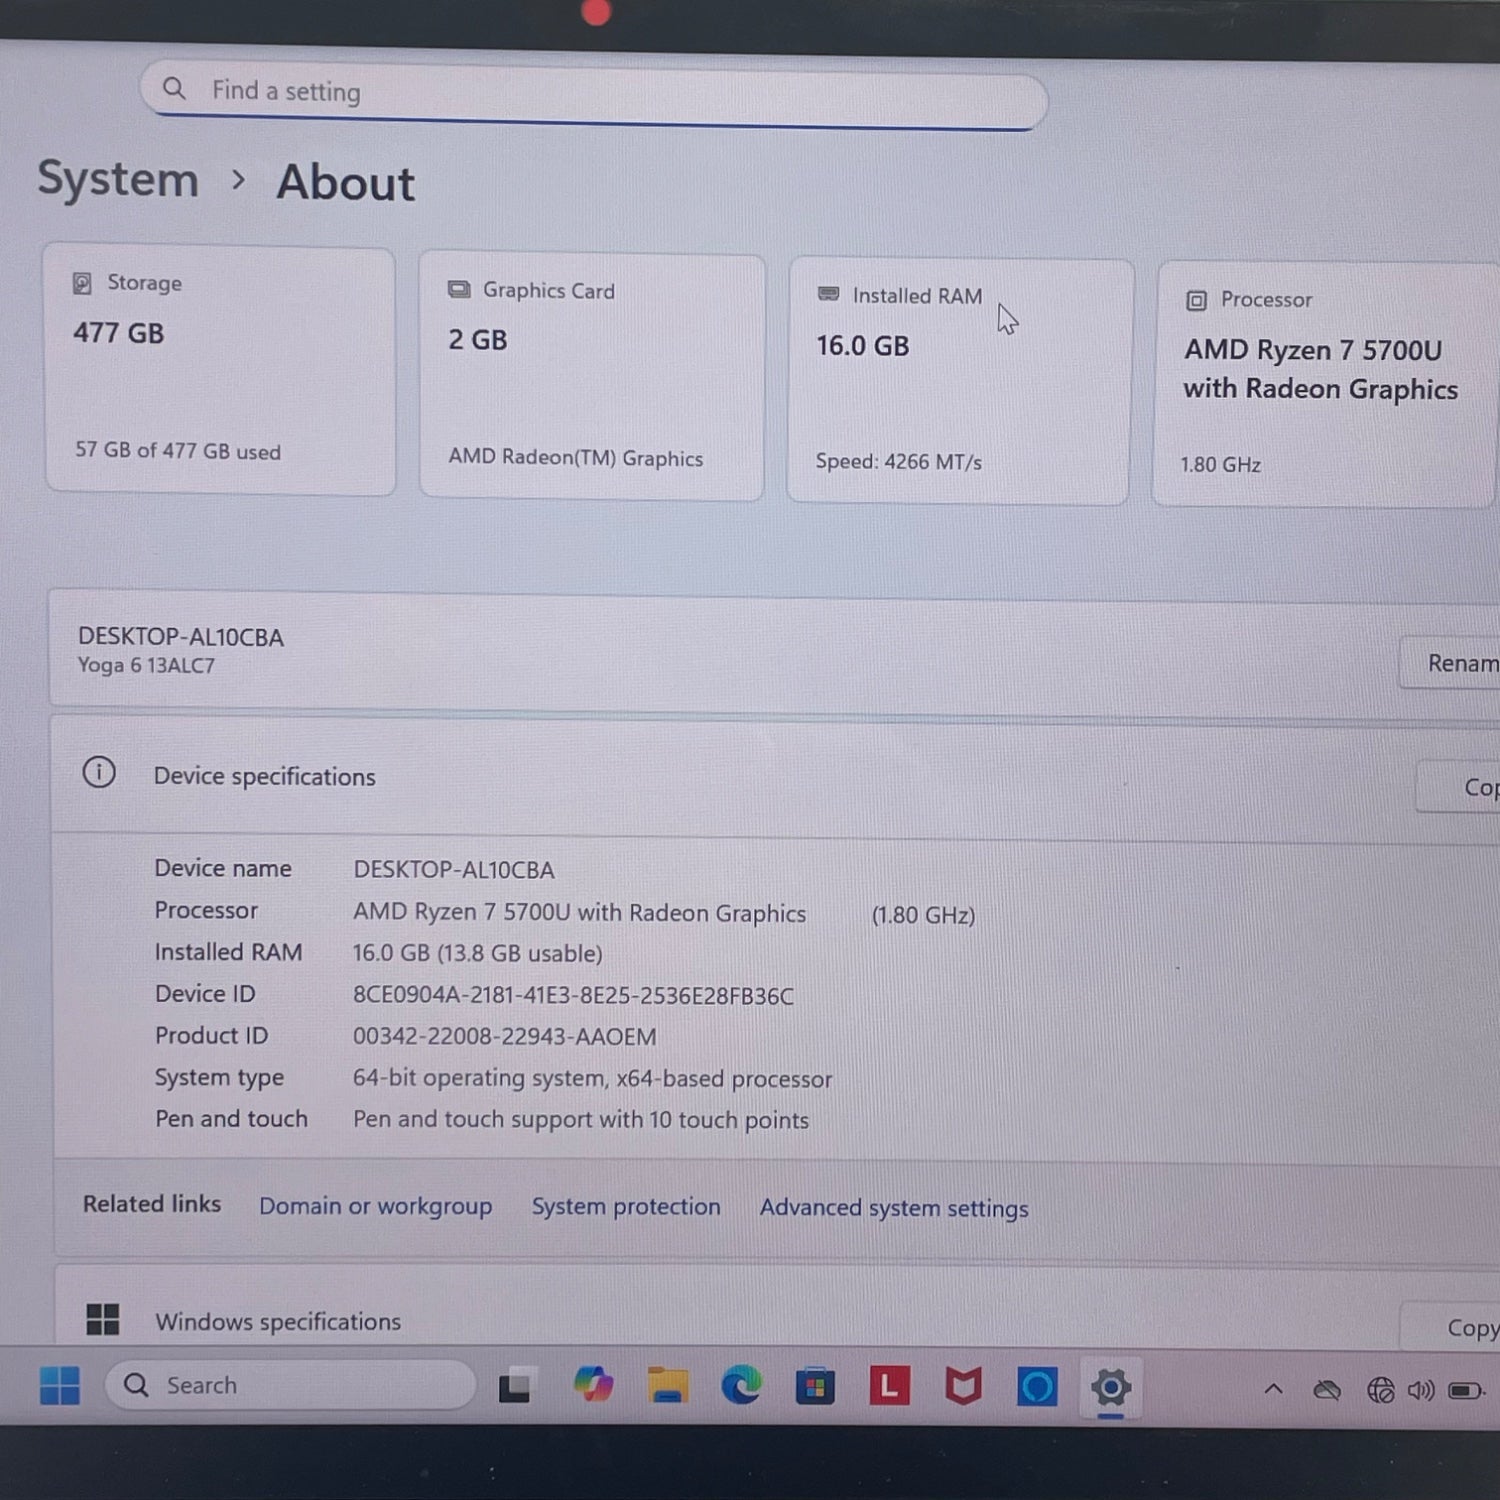Open Task View from the taskbar
This screenshot has height=1500, width=1500.
pyautogui.click(x=516, y=1386)
